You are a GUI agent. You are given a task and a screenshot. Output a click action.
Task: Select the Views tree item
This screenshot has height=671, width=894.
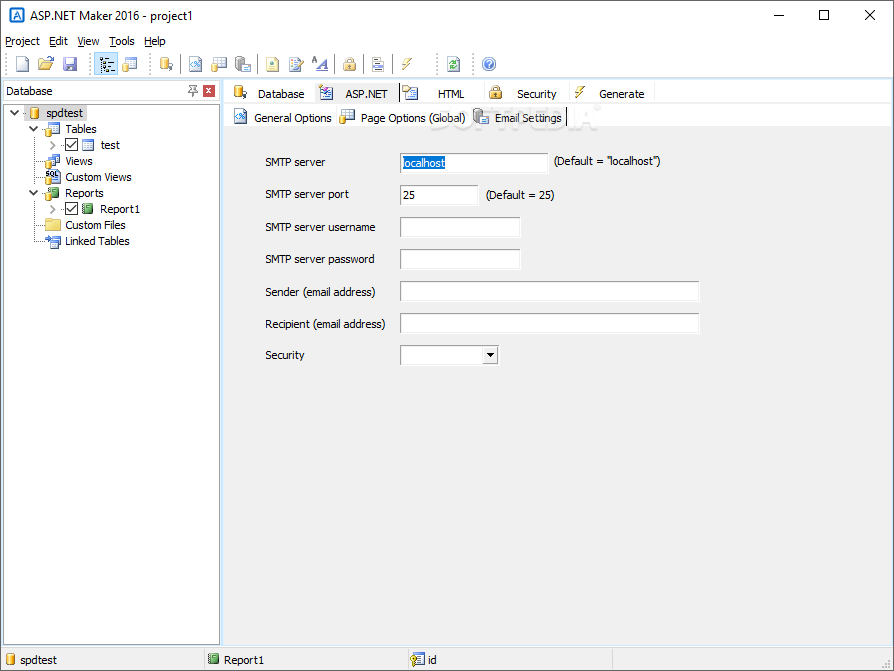pyautogui.click(x=79, y=161)
